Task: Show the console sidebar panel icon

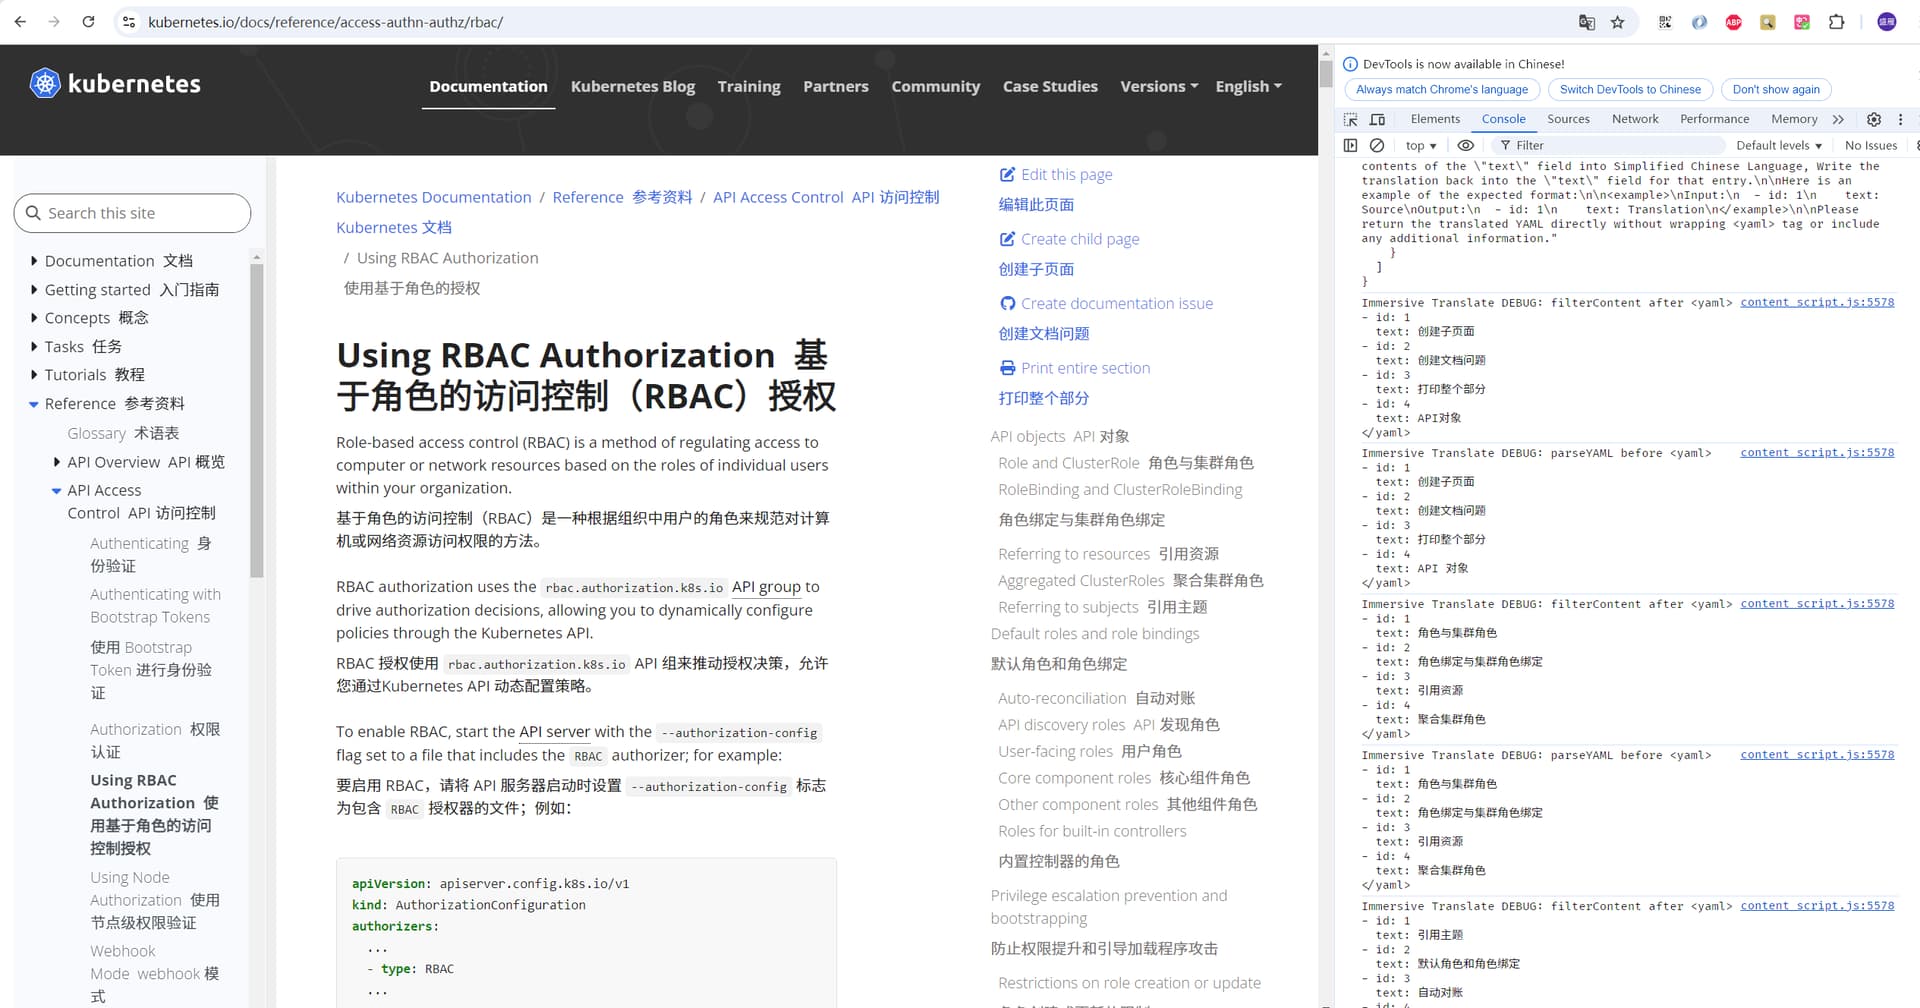Action: click(1351, 145)
